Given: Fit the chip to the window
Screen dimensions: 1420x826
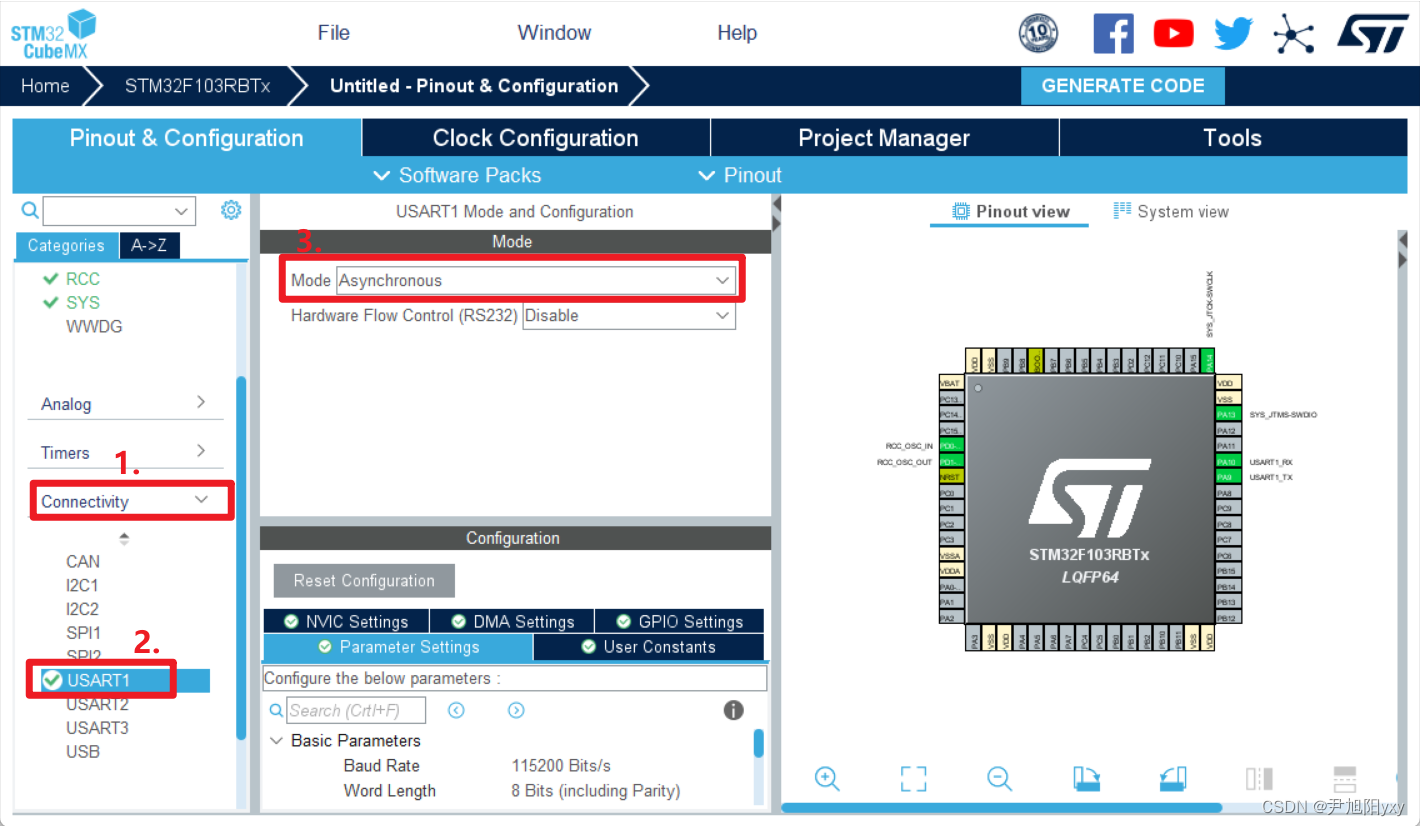Looking at the screenshot, I should [x=913, y=778].
